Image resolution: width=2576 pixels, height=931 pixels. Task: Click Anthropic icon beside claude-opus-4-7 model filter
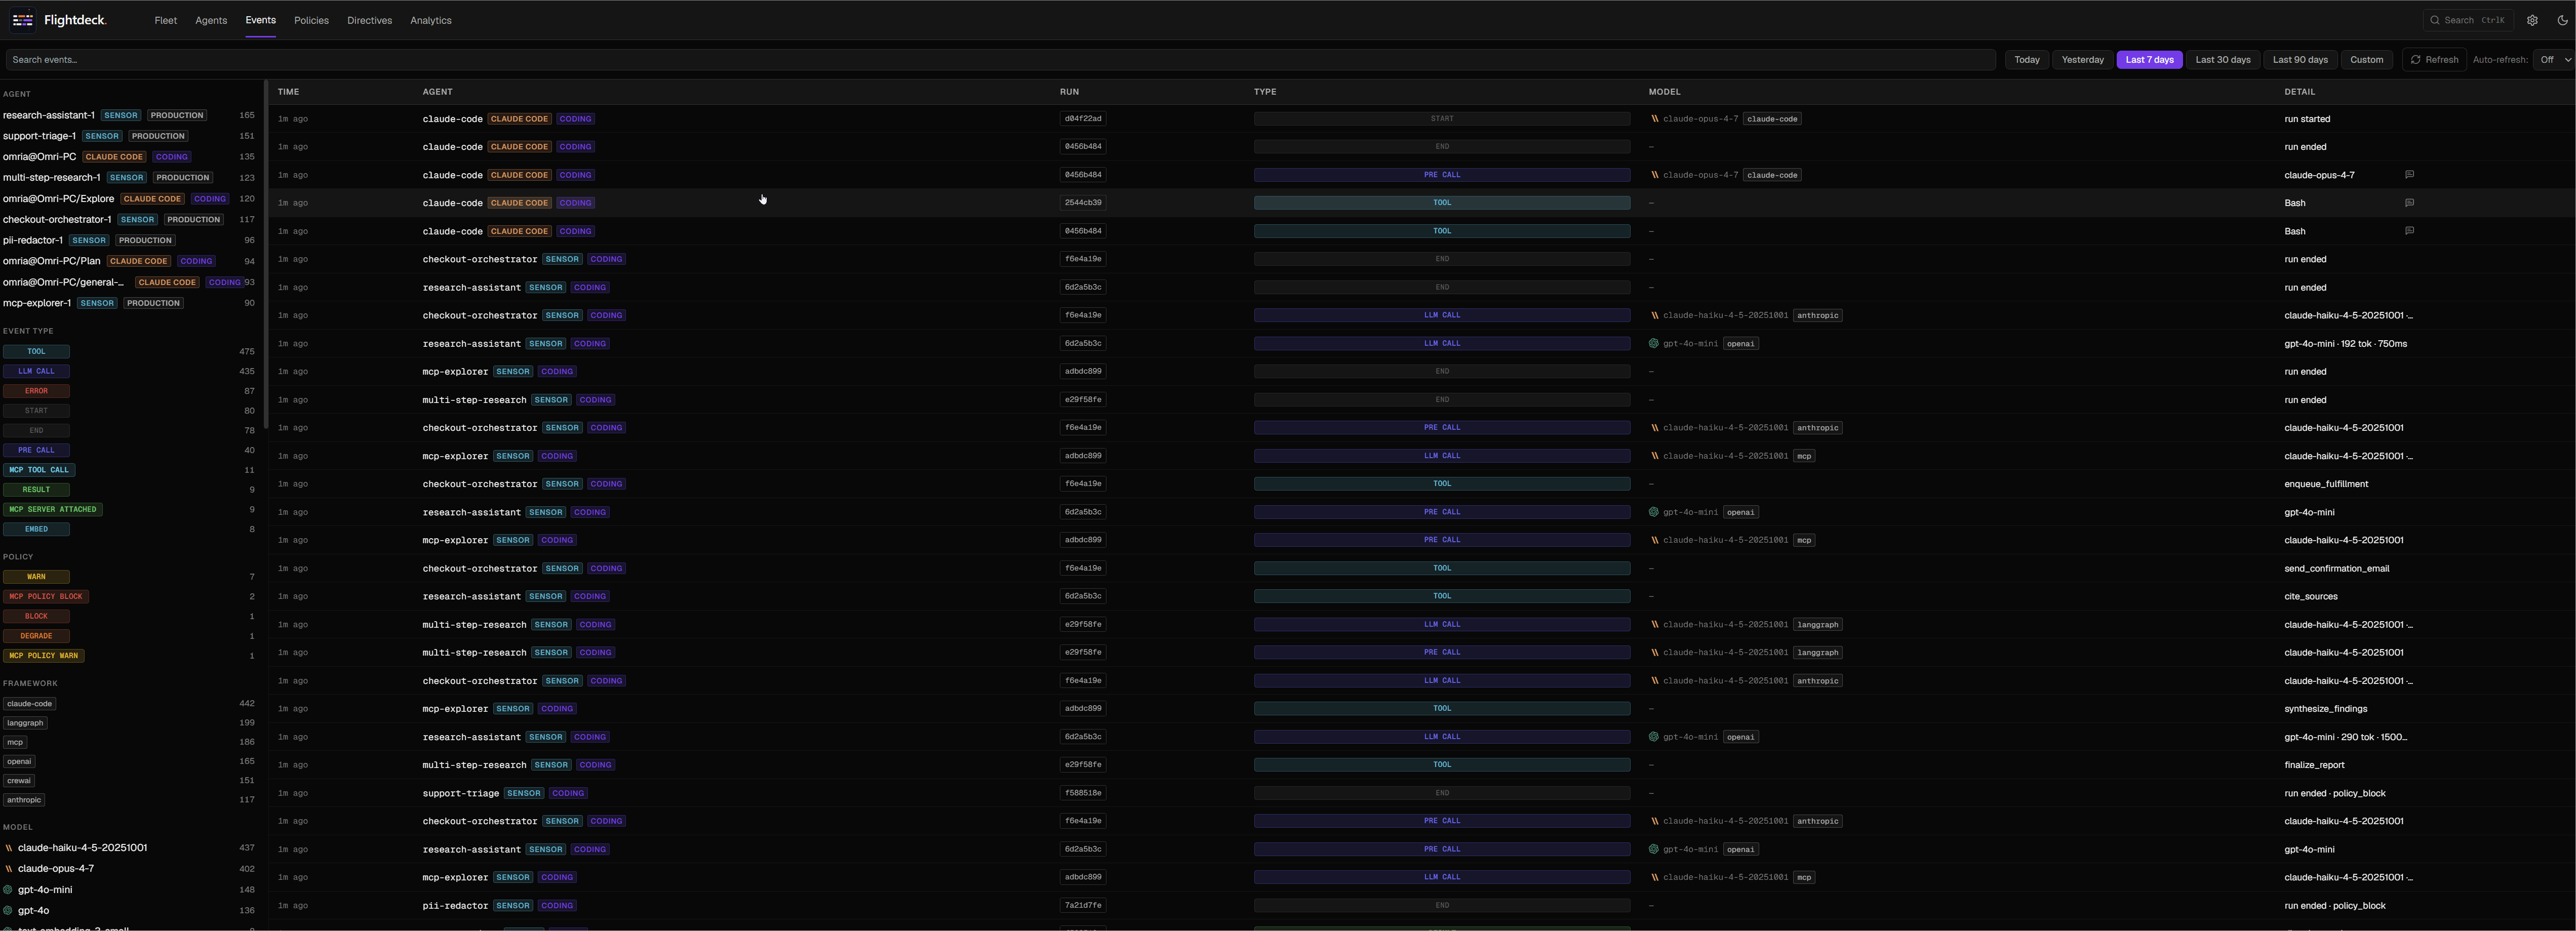[9, 869]
